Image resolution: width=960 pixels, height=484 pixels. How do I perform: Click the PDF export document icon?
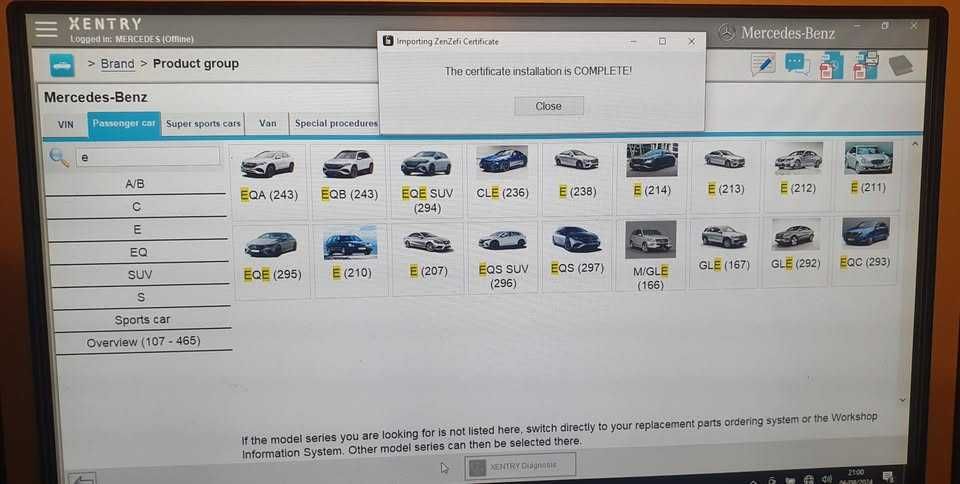click(x=831, y=65)
